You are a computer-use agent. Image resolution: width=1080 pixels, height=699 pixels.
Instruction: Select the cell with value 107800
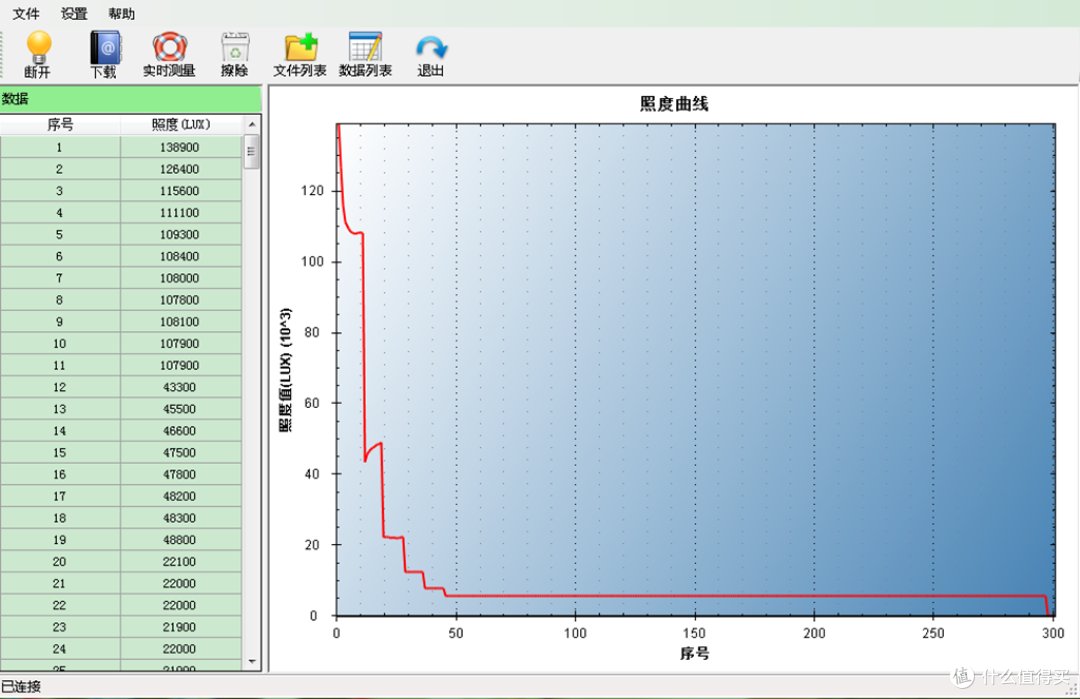point(180,300)
